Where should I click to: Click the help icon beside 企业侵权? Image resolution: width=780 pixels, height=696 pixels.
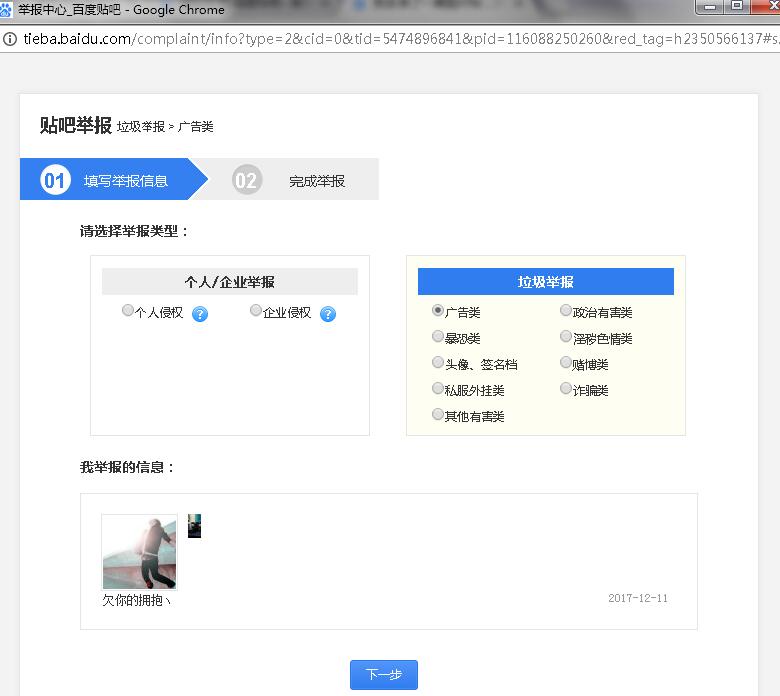pyautogui.click(x=328, y=314)
